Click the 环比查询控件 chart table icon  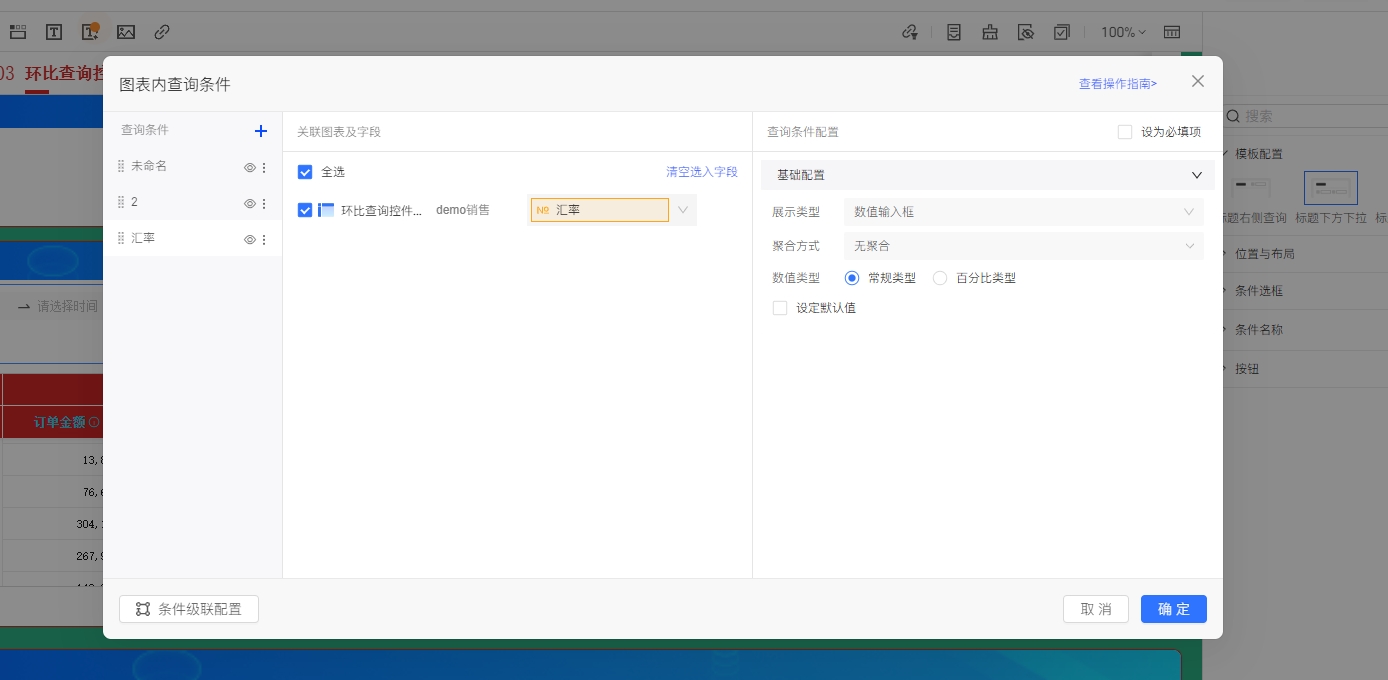[x=326, y=210]
